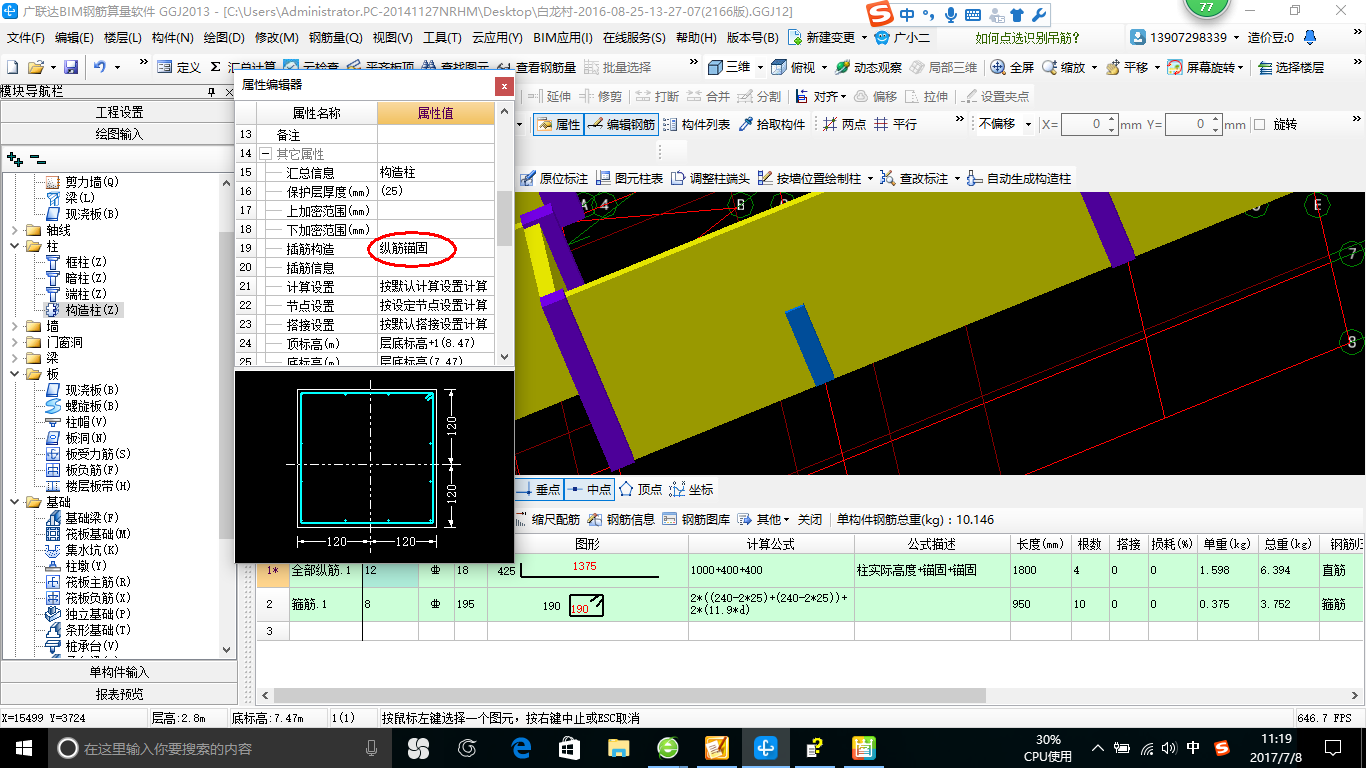This screenshot has width=1366, height=768.
Task: Save the project with floppy icon
Action: pyautogui.click(x=71, y=67)
